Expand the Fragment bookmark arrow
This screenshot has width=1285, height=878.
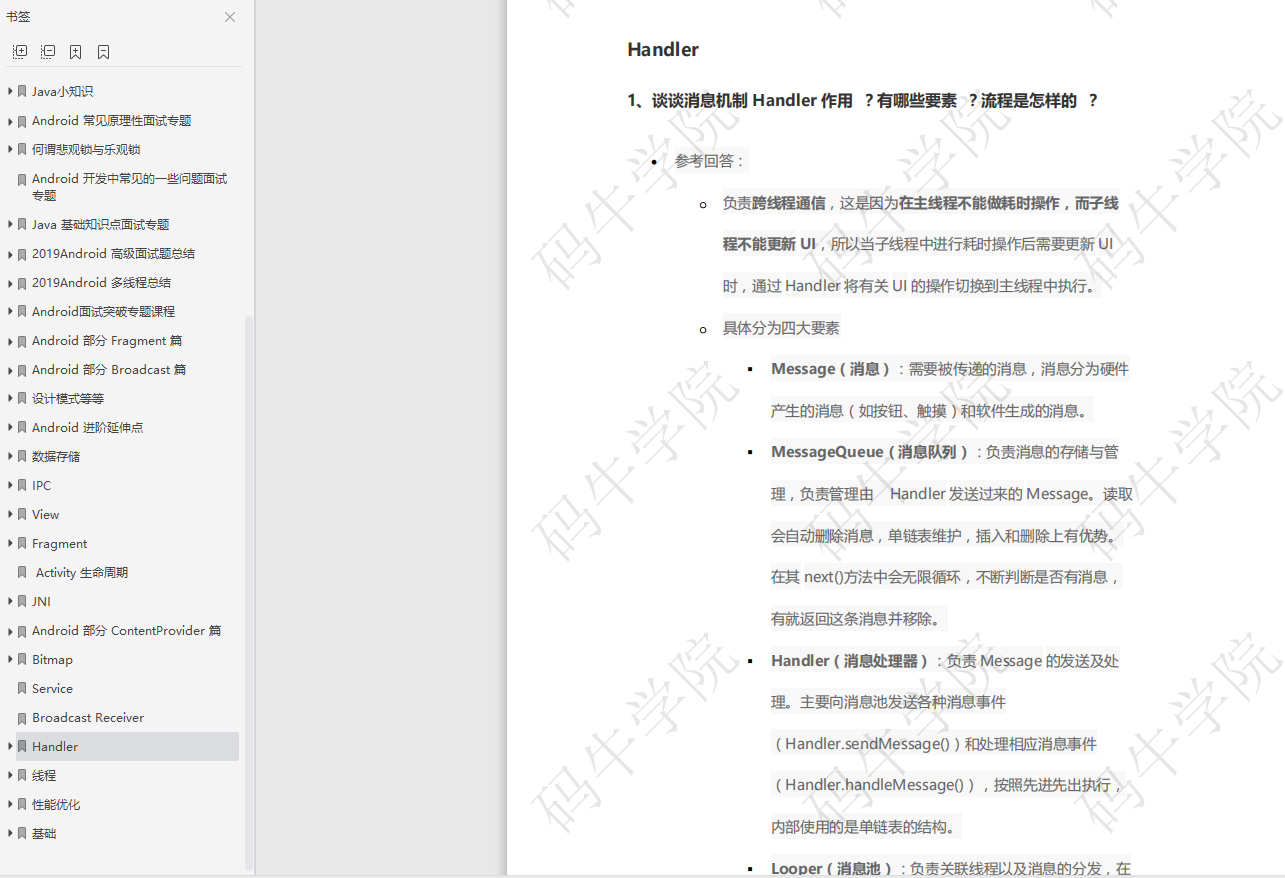click(x=10, y=543)
